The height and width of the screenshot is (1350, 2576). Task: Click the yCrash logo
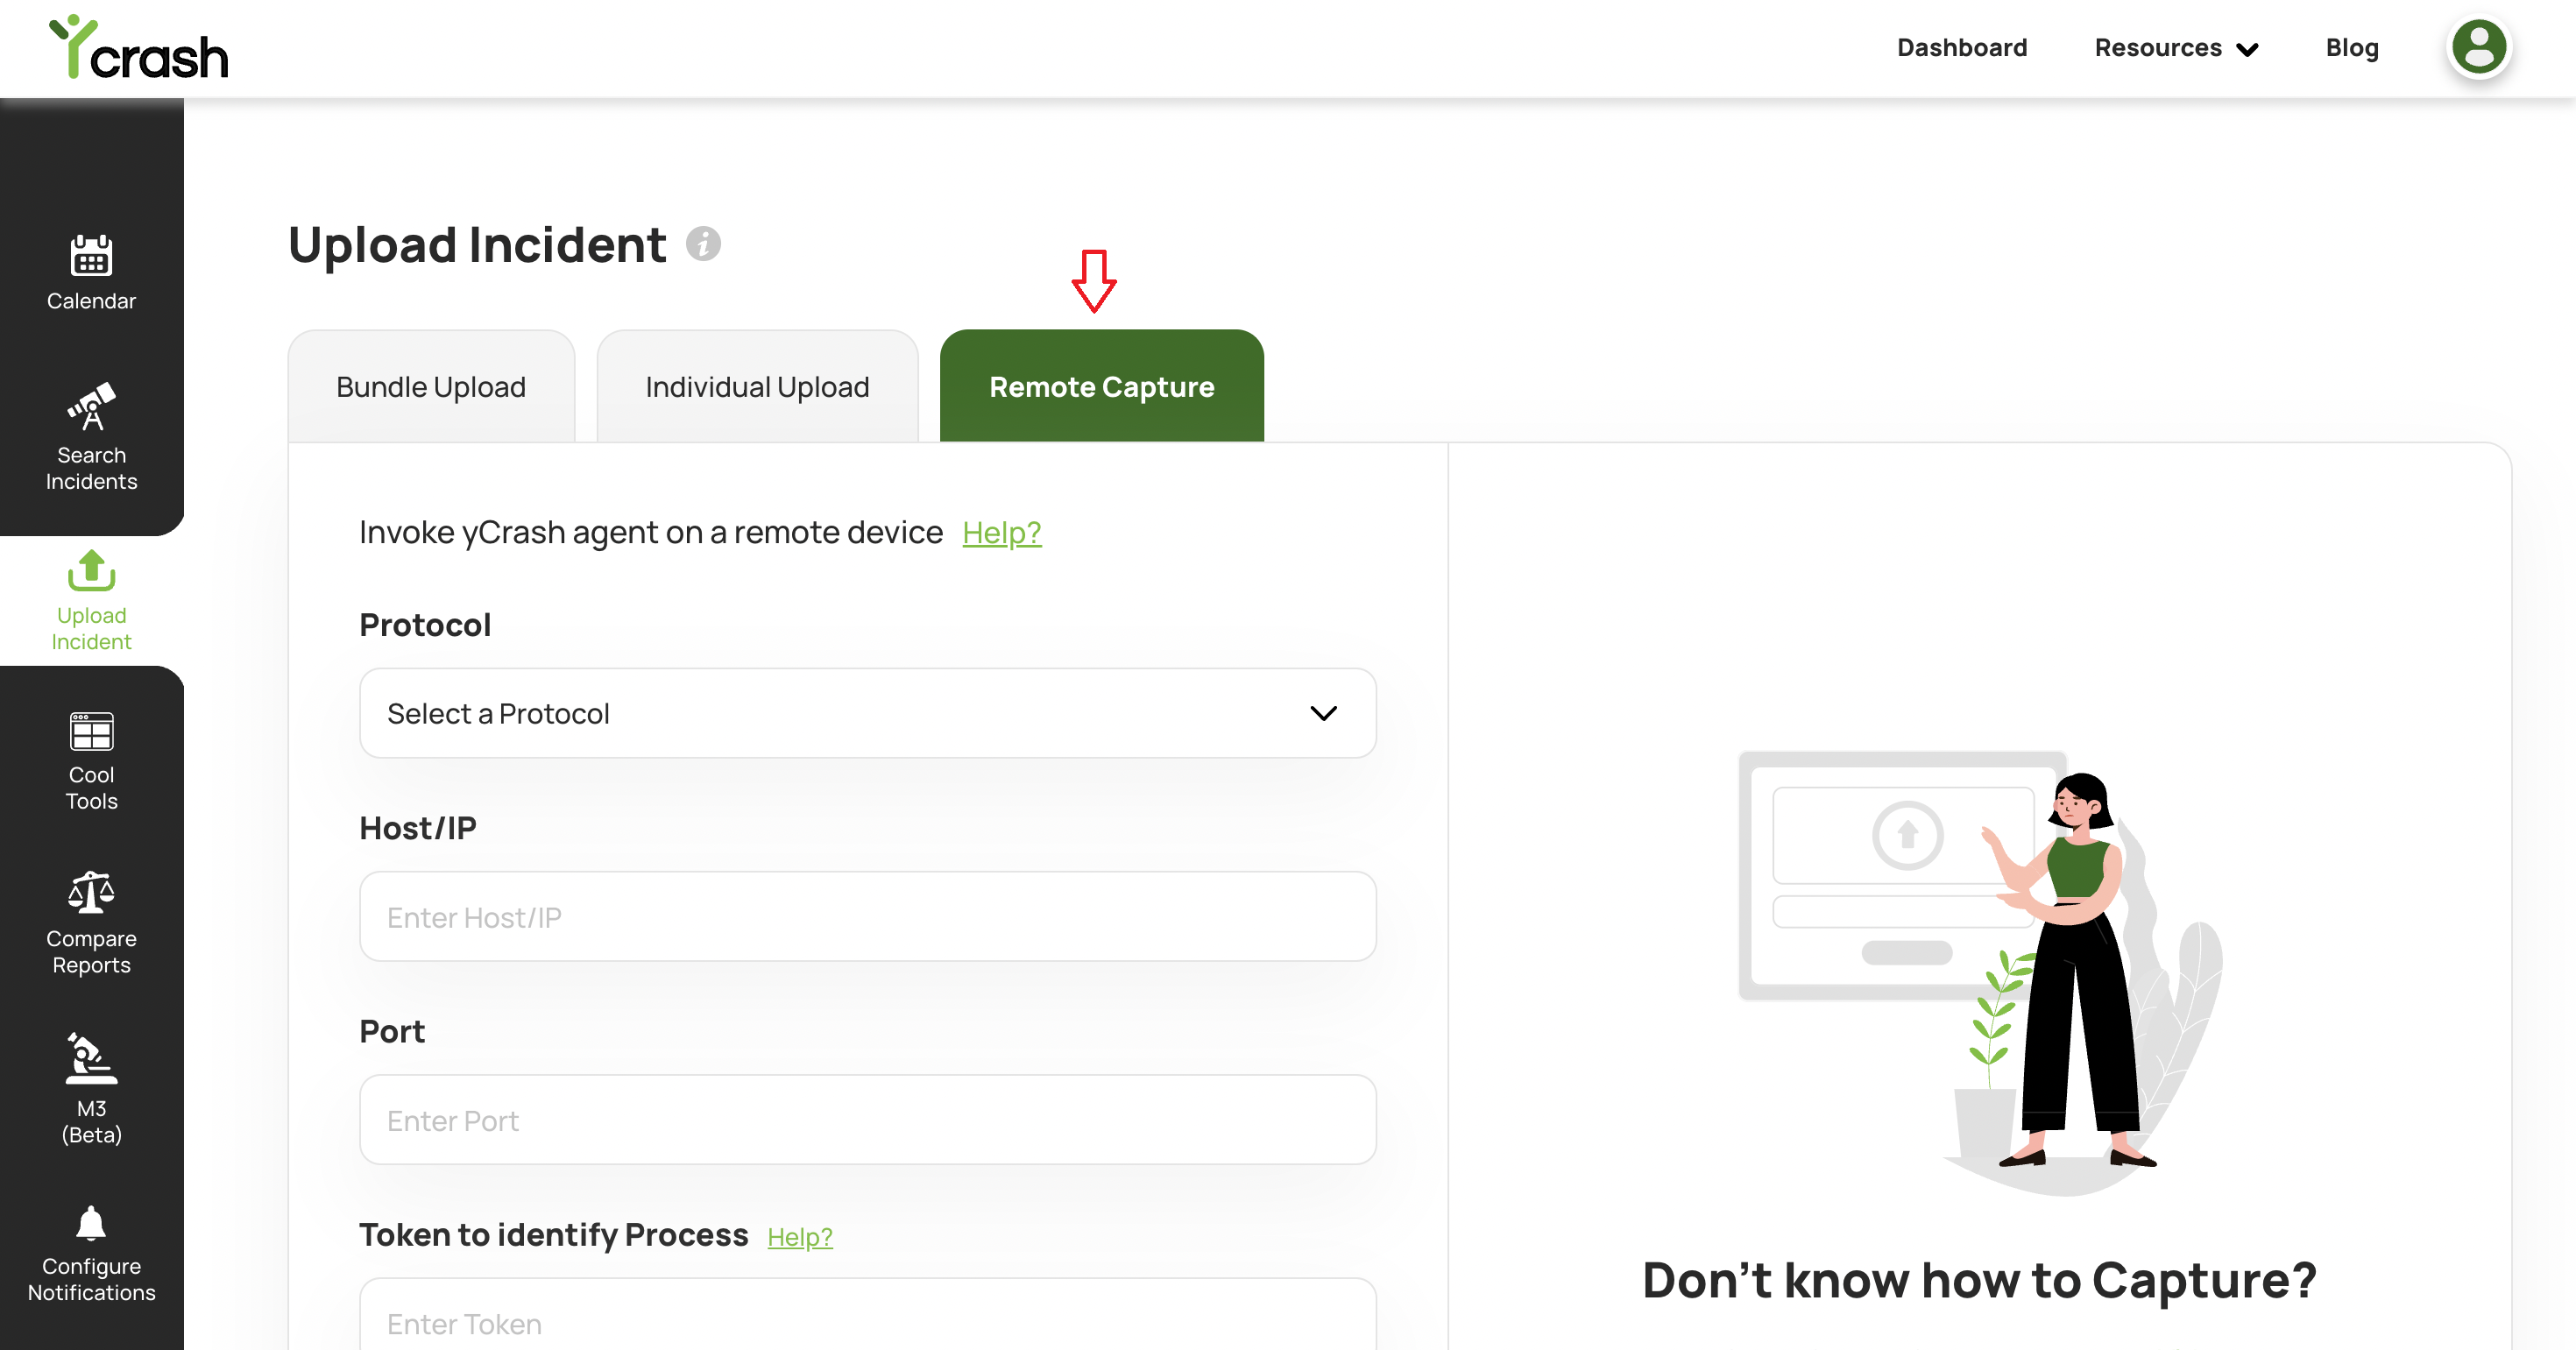point(139,47)
